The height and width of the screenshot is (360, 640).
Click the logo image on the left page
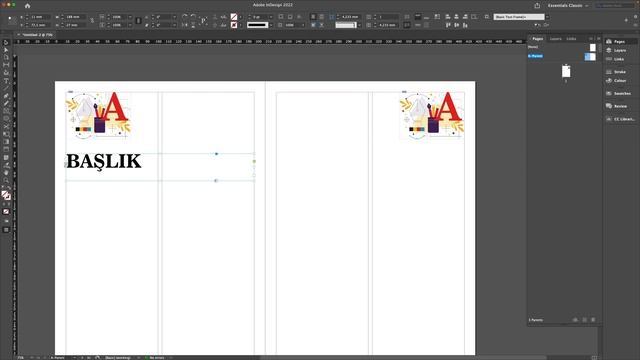98,116
